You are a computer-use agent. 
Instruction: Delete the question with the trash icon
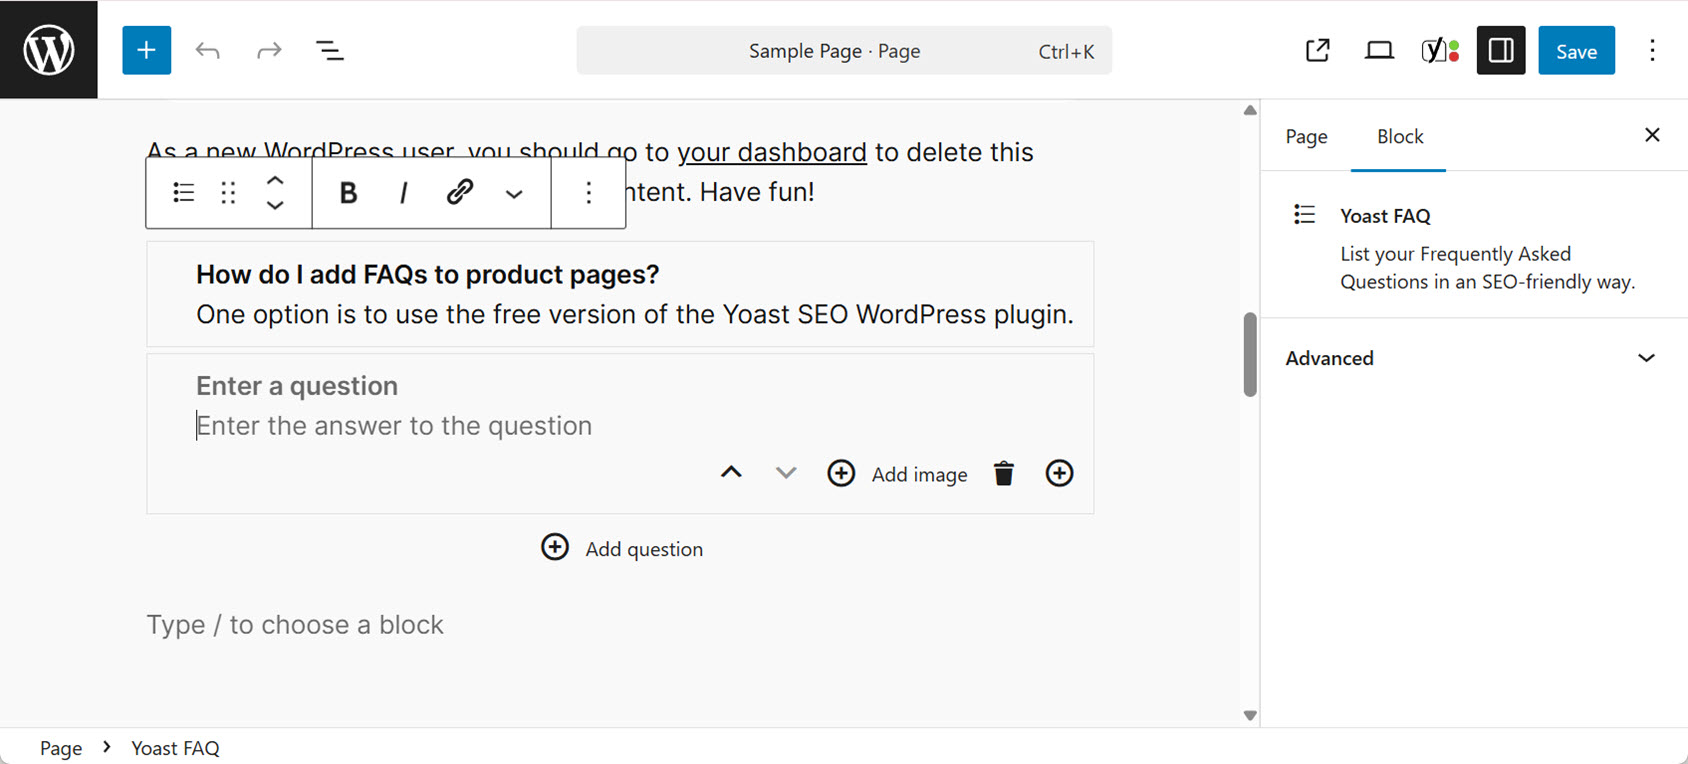[x=1004, y=473]
